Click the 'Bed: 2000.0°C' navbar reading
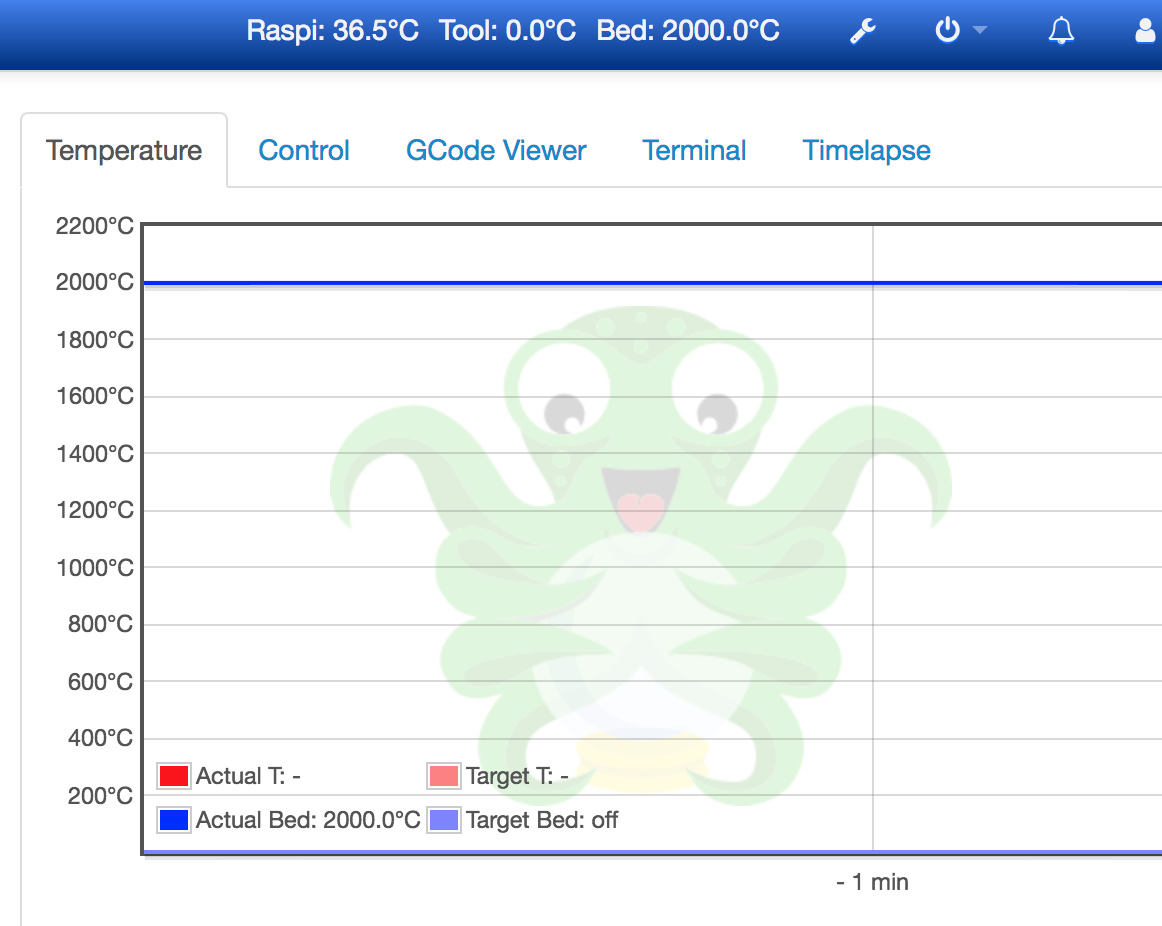1162x926 pixels. click(688, 31)
